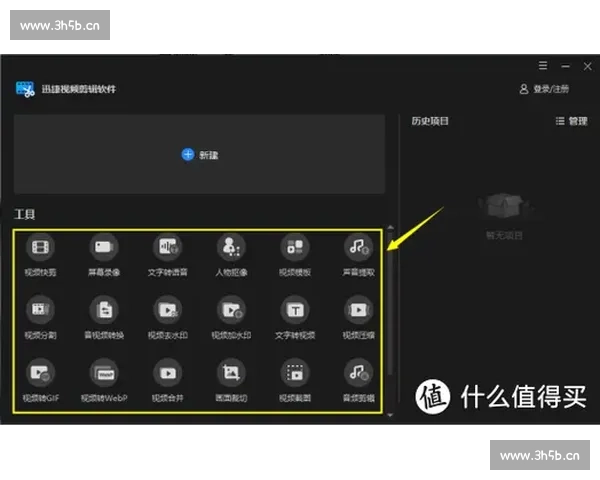Open the 视频截图 video screenshot tool
This screenshot has height=480, width=600.
point(295,380)
